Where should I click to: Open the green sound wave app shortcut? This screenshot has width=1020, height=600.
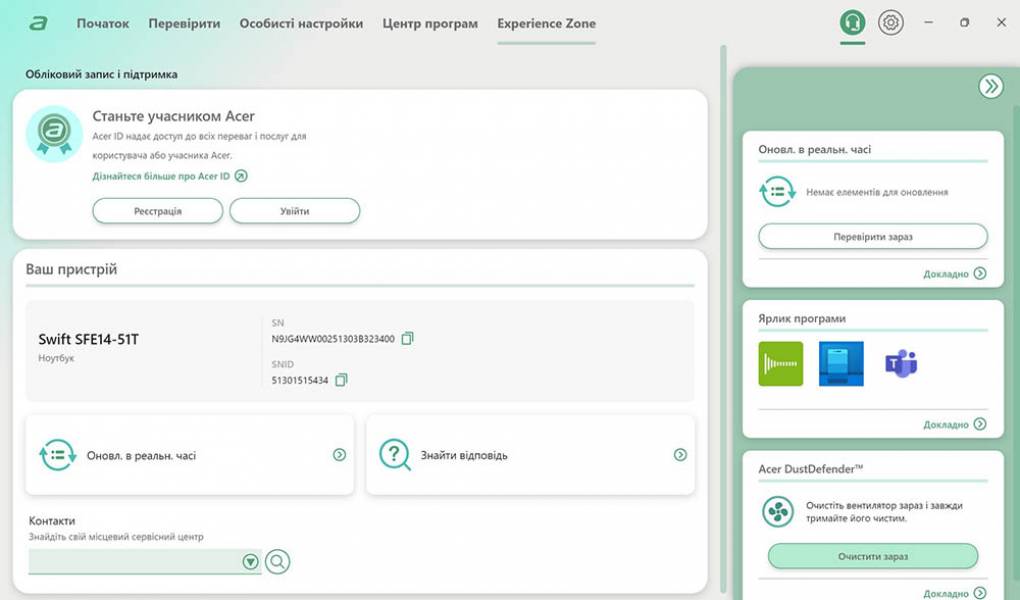coord(780,364)
